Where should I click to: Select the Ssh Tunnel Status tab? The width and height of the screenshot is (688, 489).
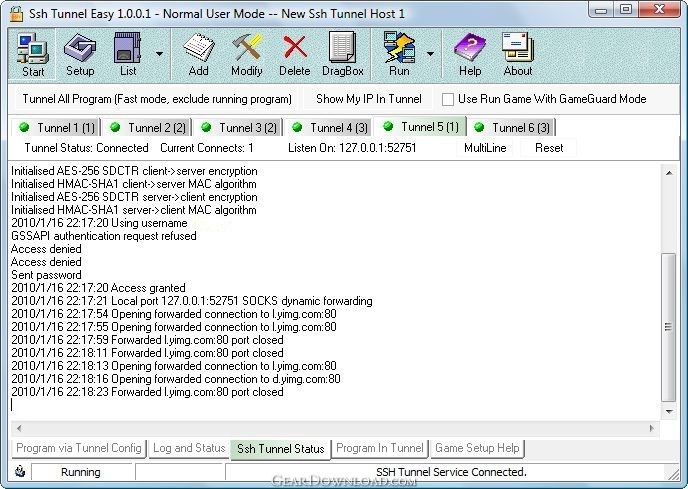(x=280, y=449)
